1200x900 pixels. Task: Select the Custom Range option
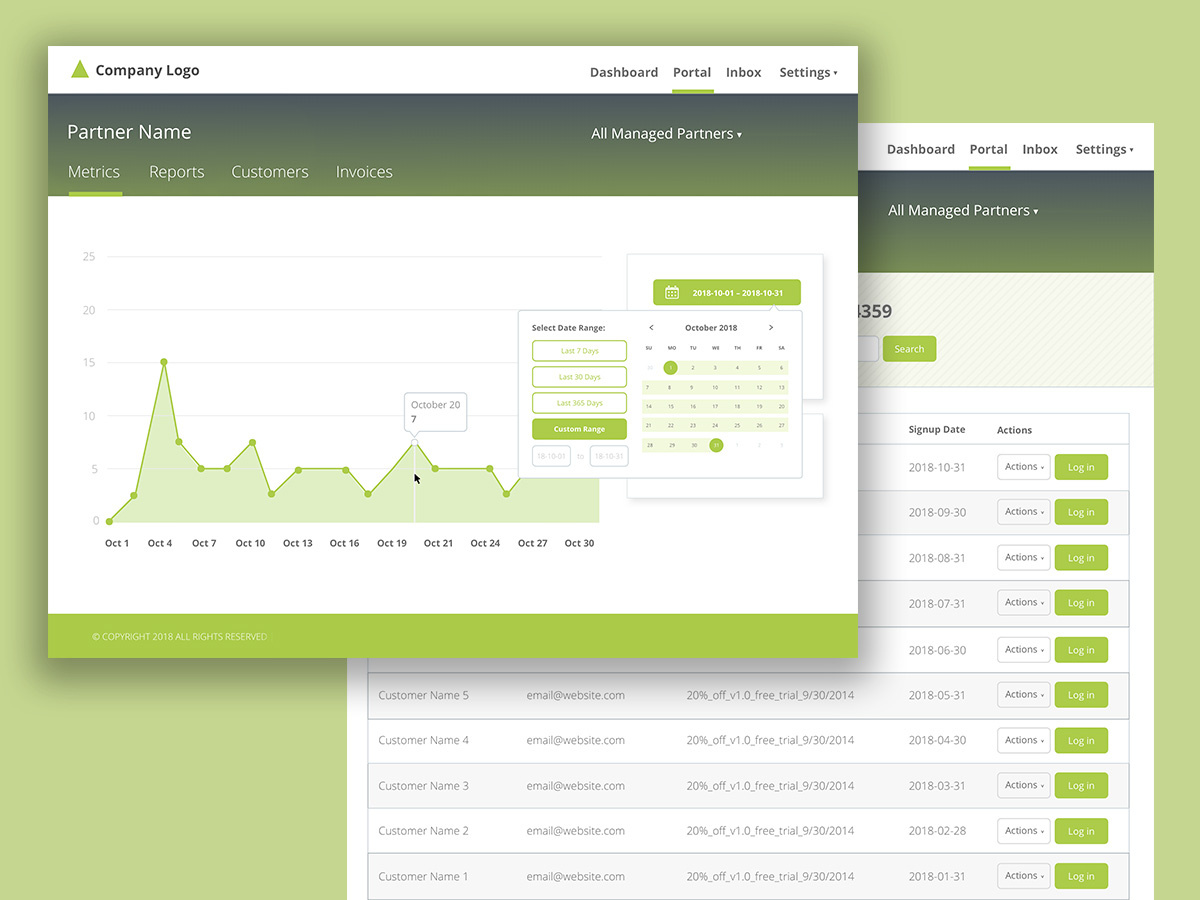(x=579, y=428)
